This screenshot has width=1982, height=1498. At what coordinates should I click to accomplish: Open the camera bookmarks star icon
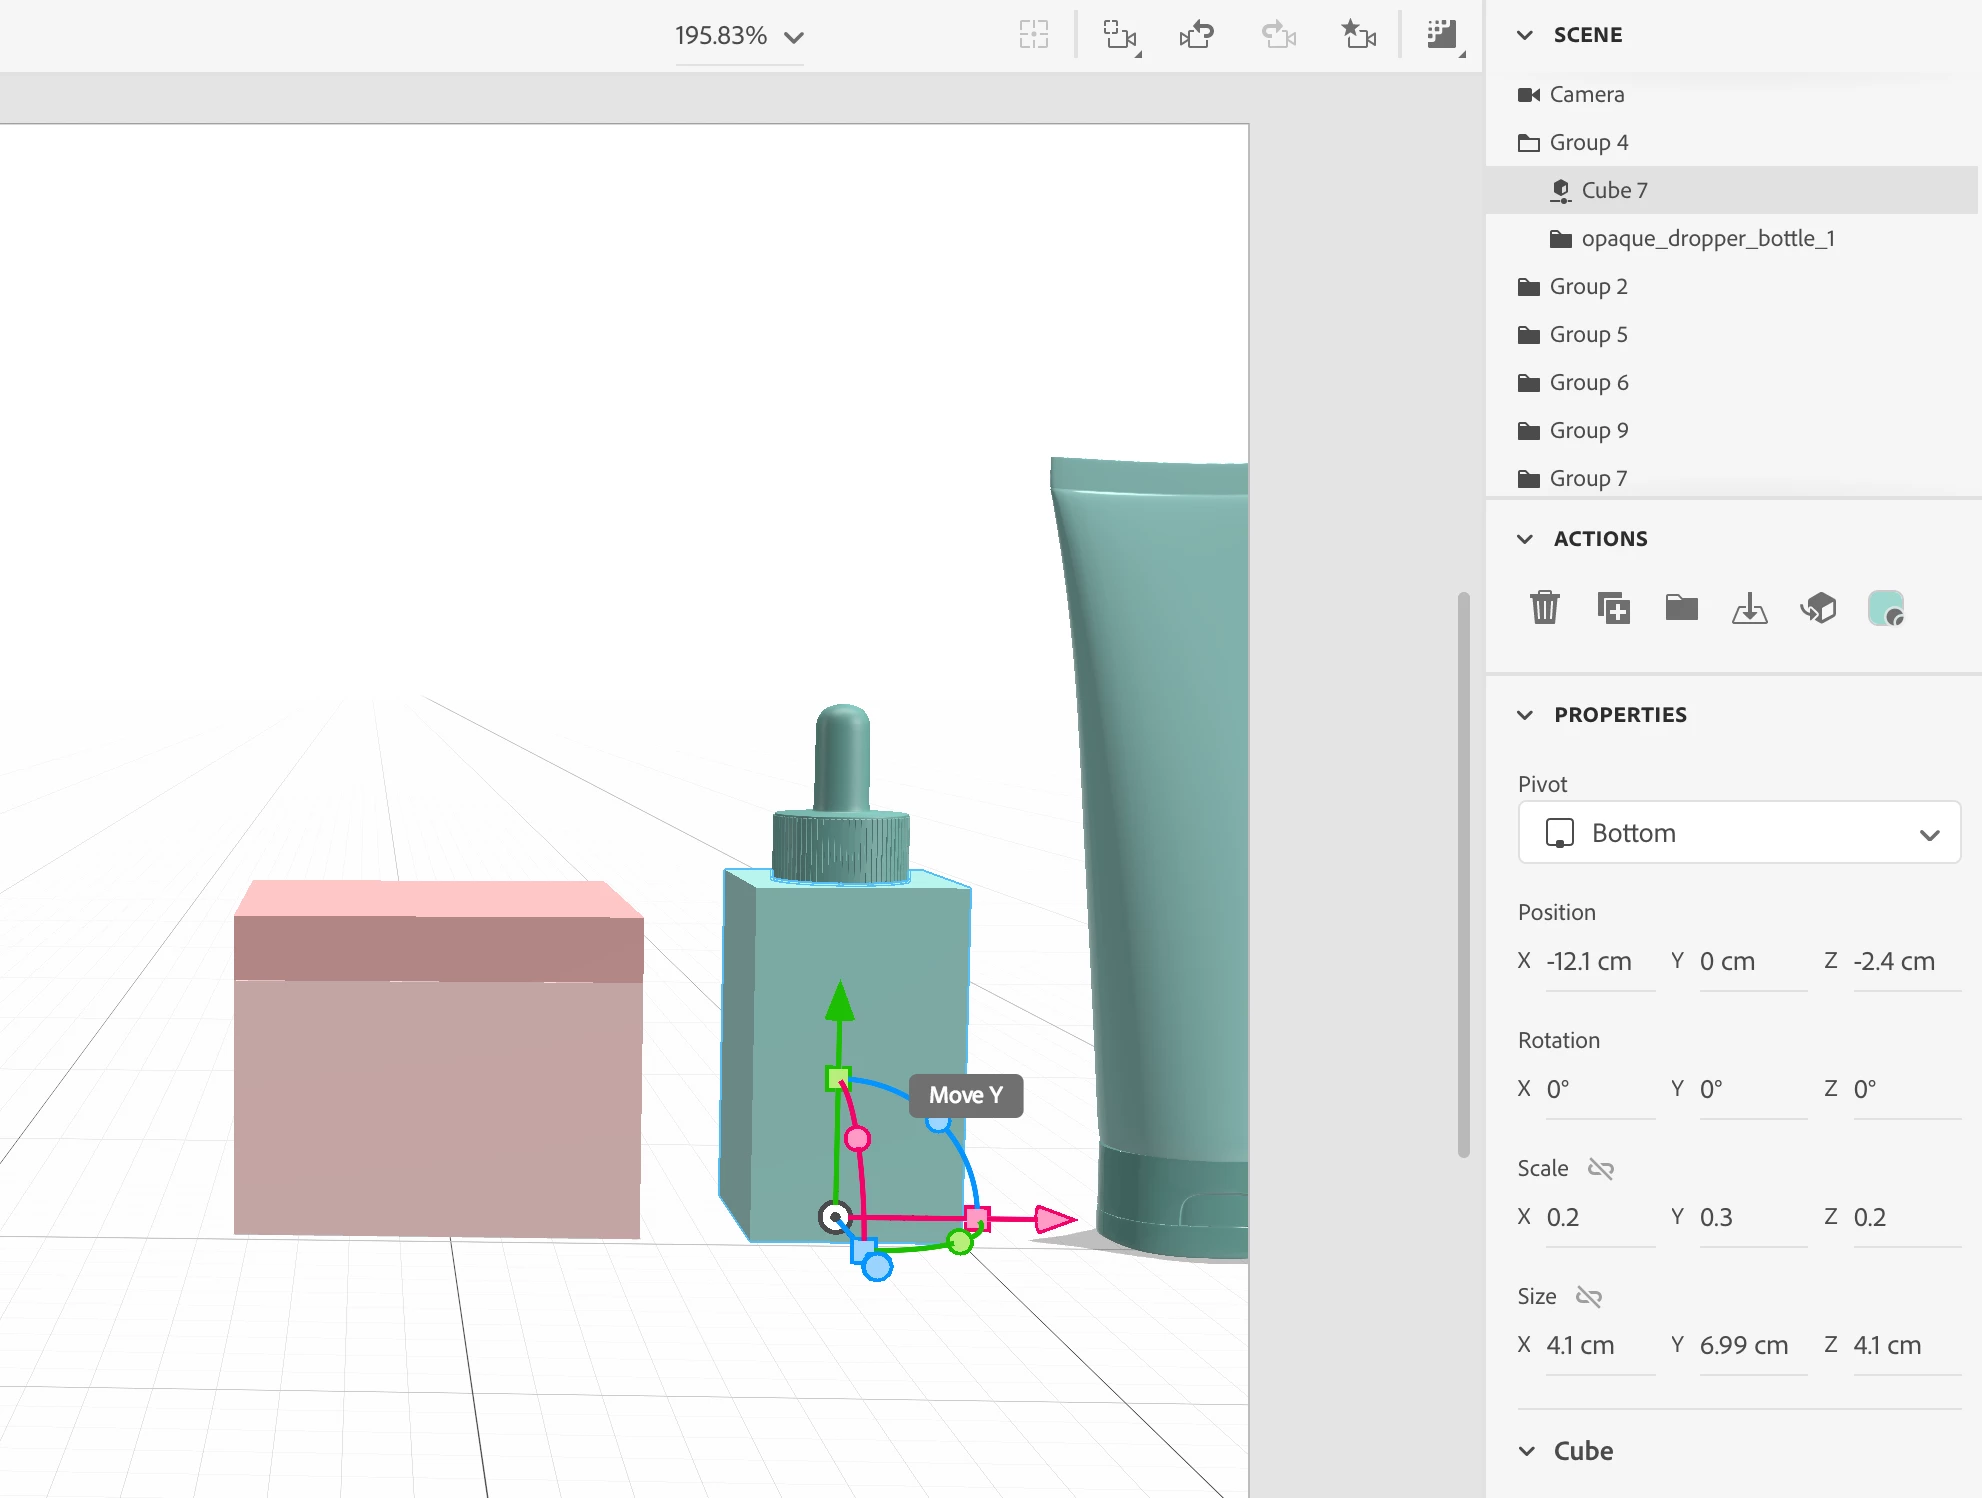click(x=1358, y=36)
